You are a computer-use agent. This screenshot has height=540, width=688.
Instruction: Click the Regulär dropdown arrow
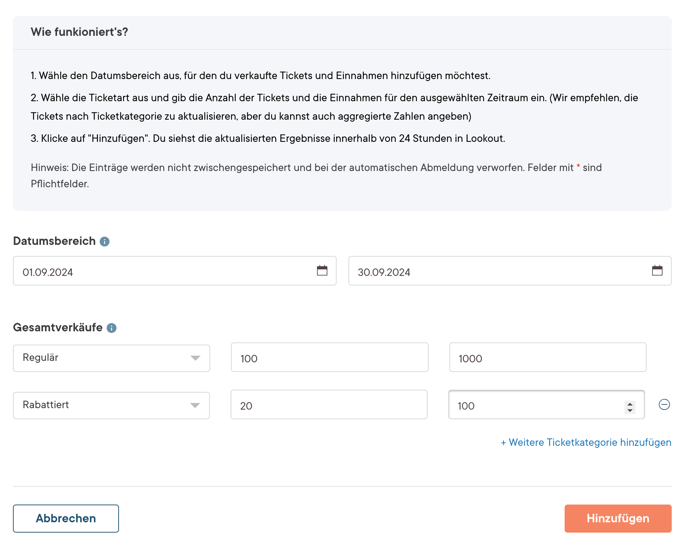point(195,358)
